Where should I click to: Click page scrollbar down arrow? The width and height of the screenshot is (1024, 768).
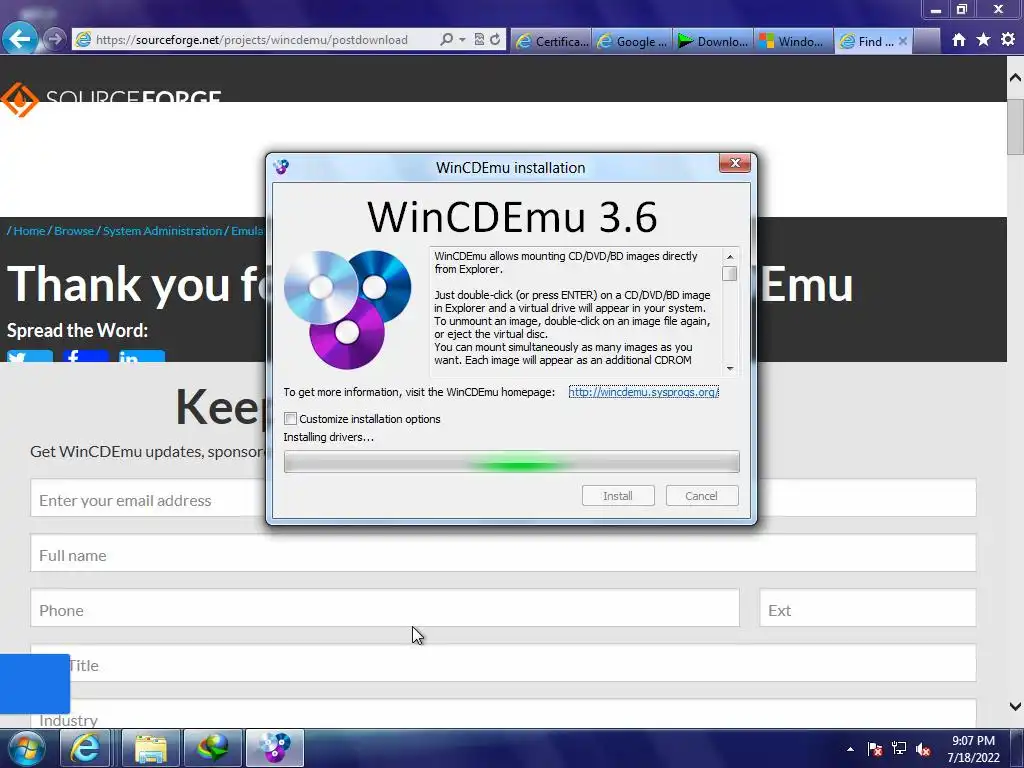[x=1015, y=706]
